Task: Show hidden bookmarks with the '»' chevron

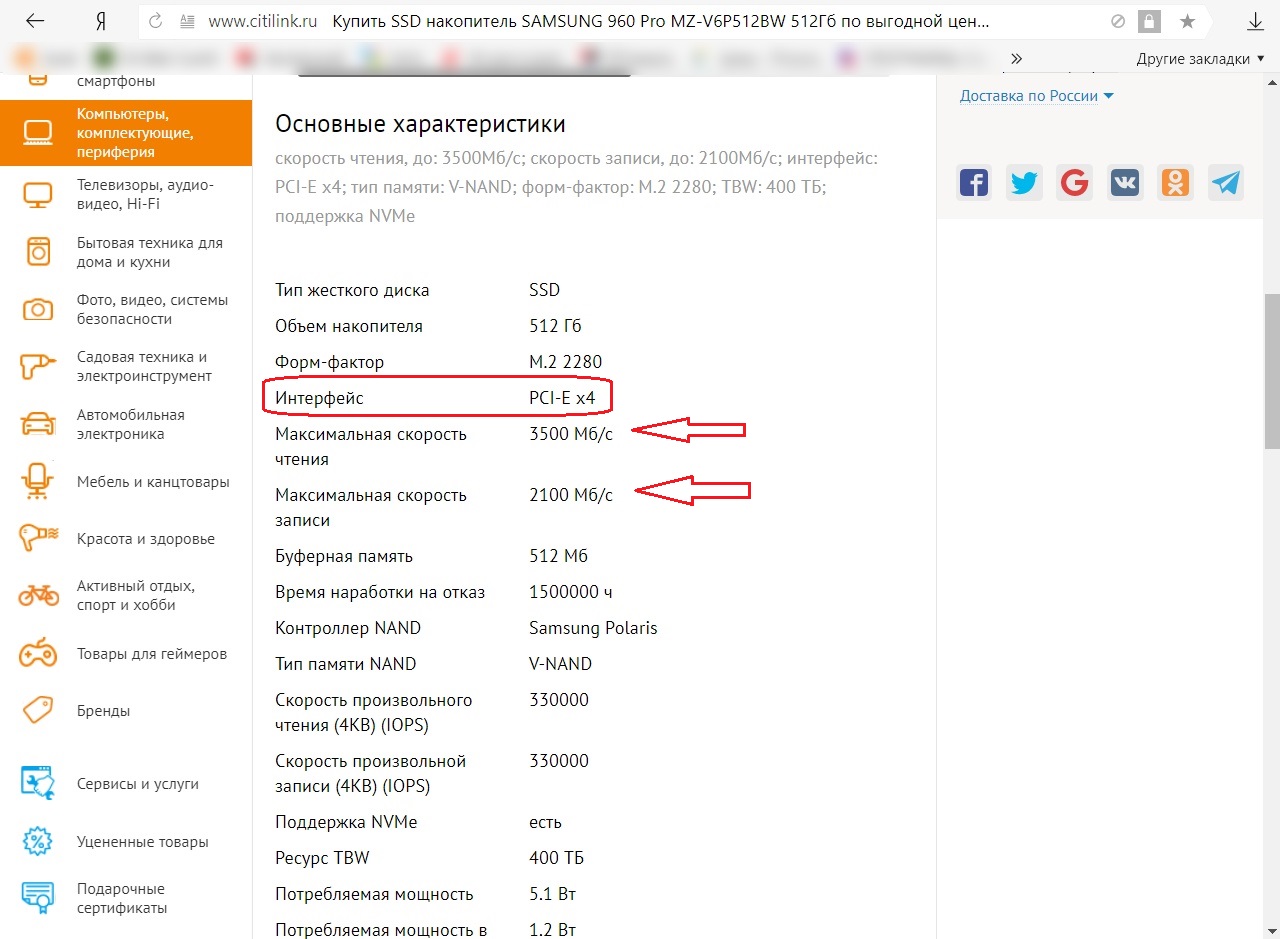Action: 1017,58
